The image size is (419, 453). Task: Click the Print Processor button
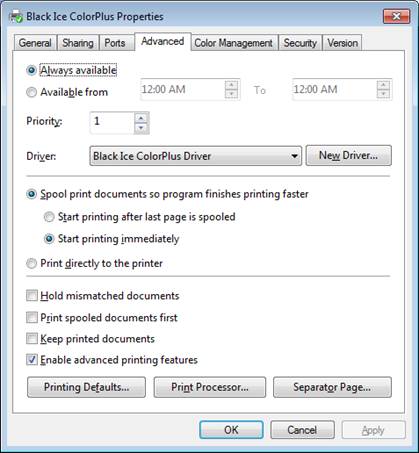pyautogui.click(x=210, y=387)
